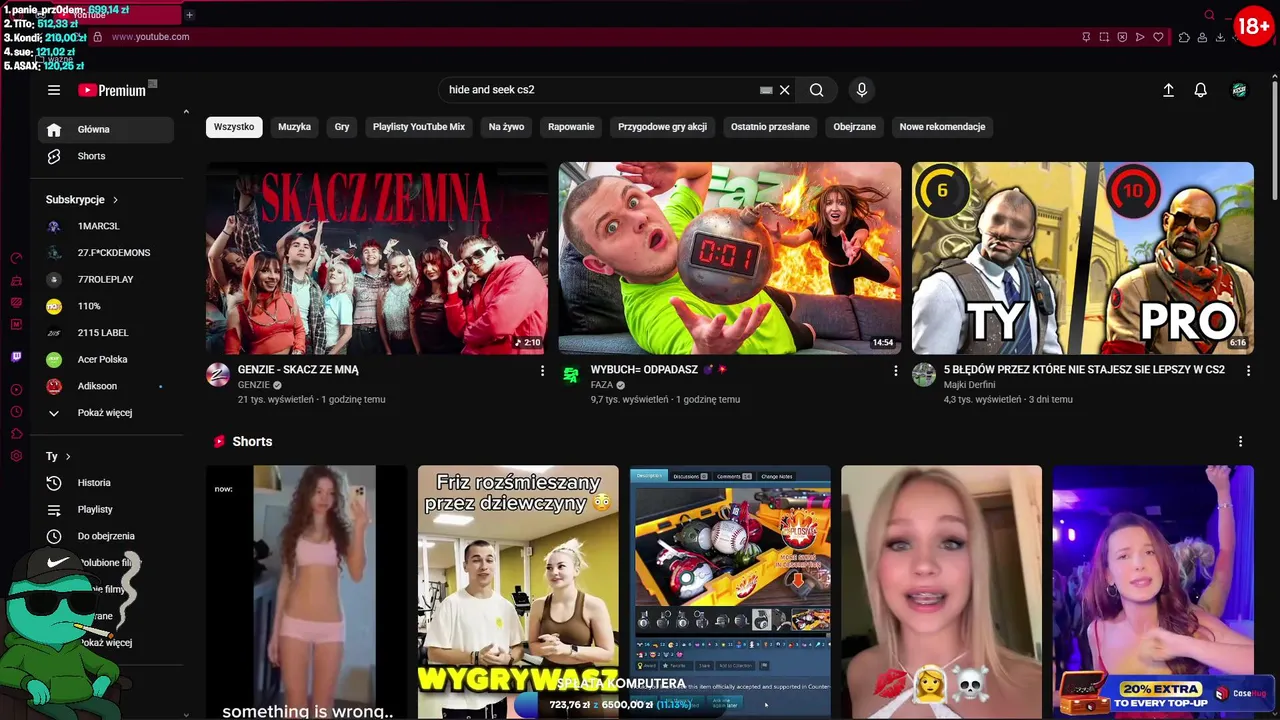Image resolution: width=1280 pixels, height=720 pixels.
Task: Select the Nowe rekomendacje chip
Action: pos(943,127)
